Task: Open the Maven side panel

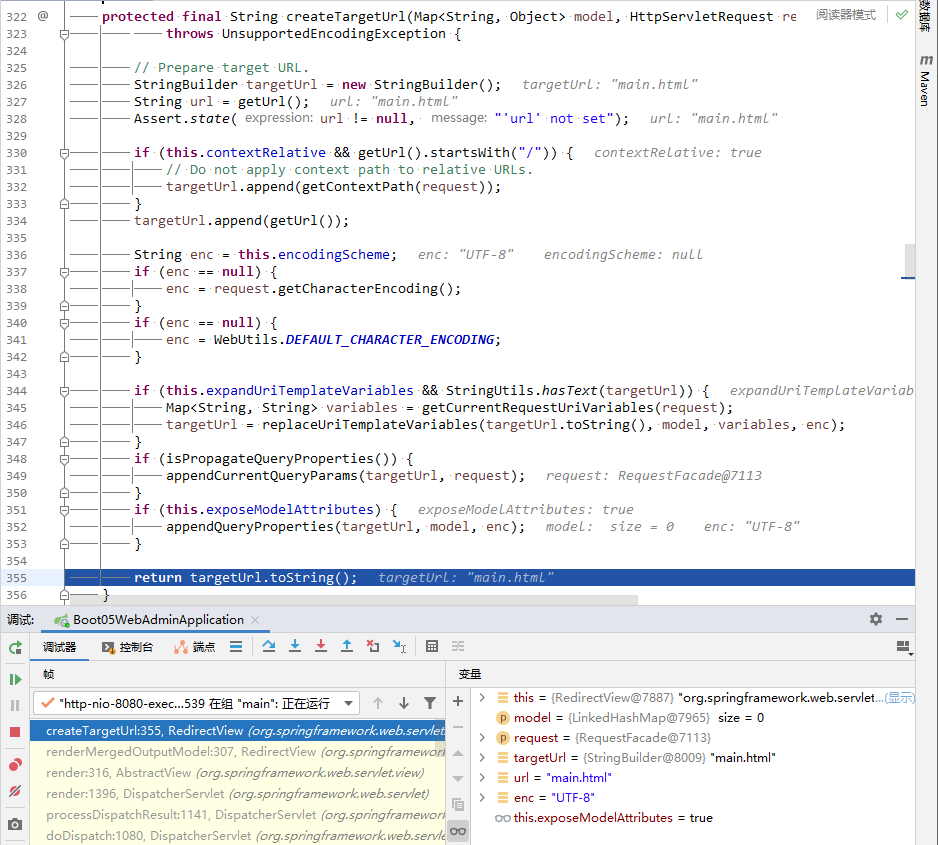Action: coord(925,81)
